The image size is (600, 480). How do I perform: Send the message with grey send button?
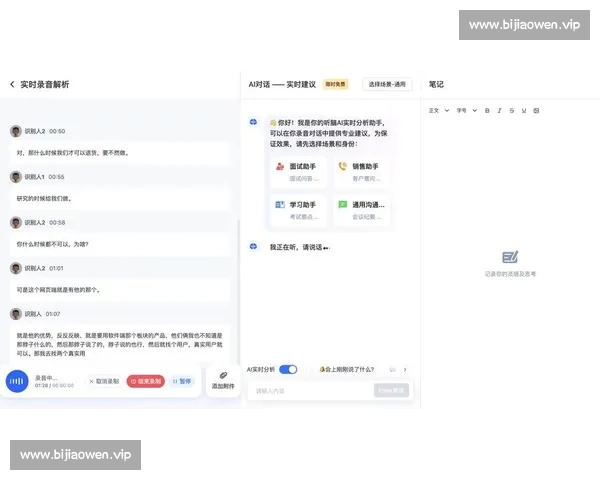click(391, 390)
